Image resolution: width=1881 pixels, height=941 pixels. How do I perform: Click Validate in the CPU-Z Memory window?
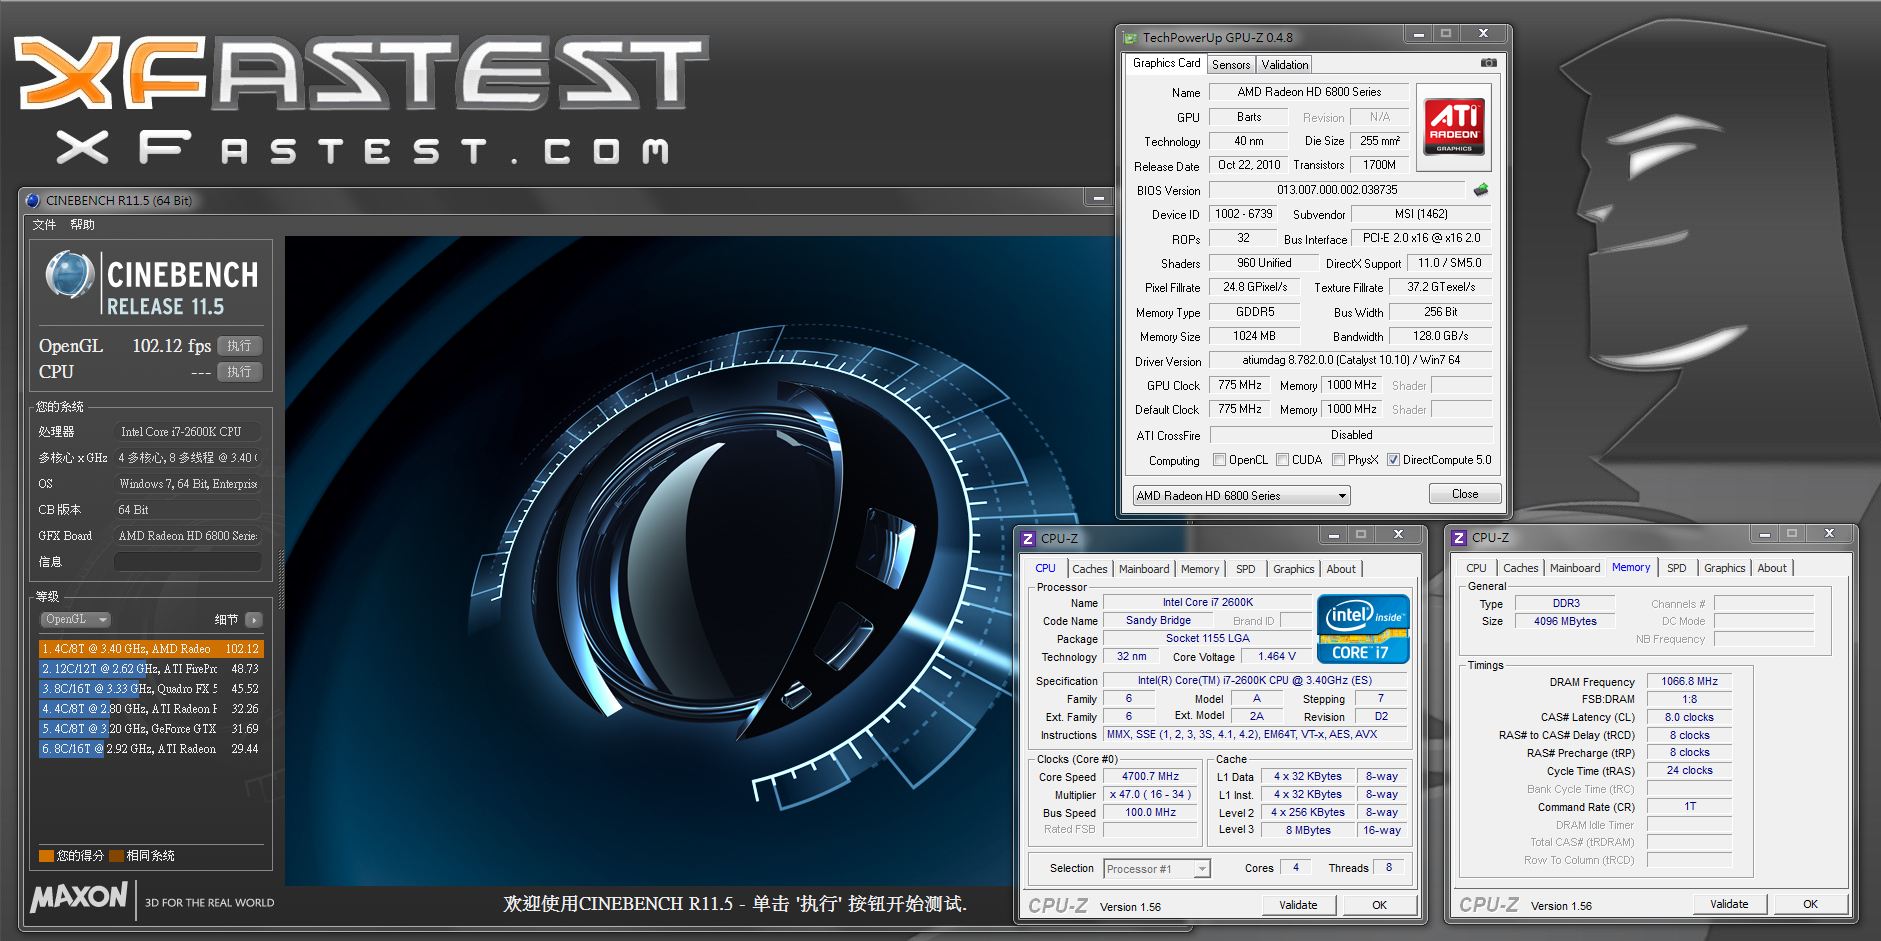(1729, 904)
